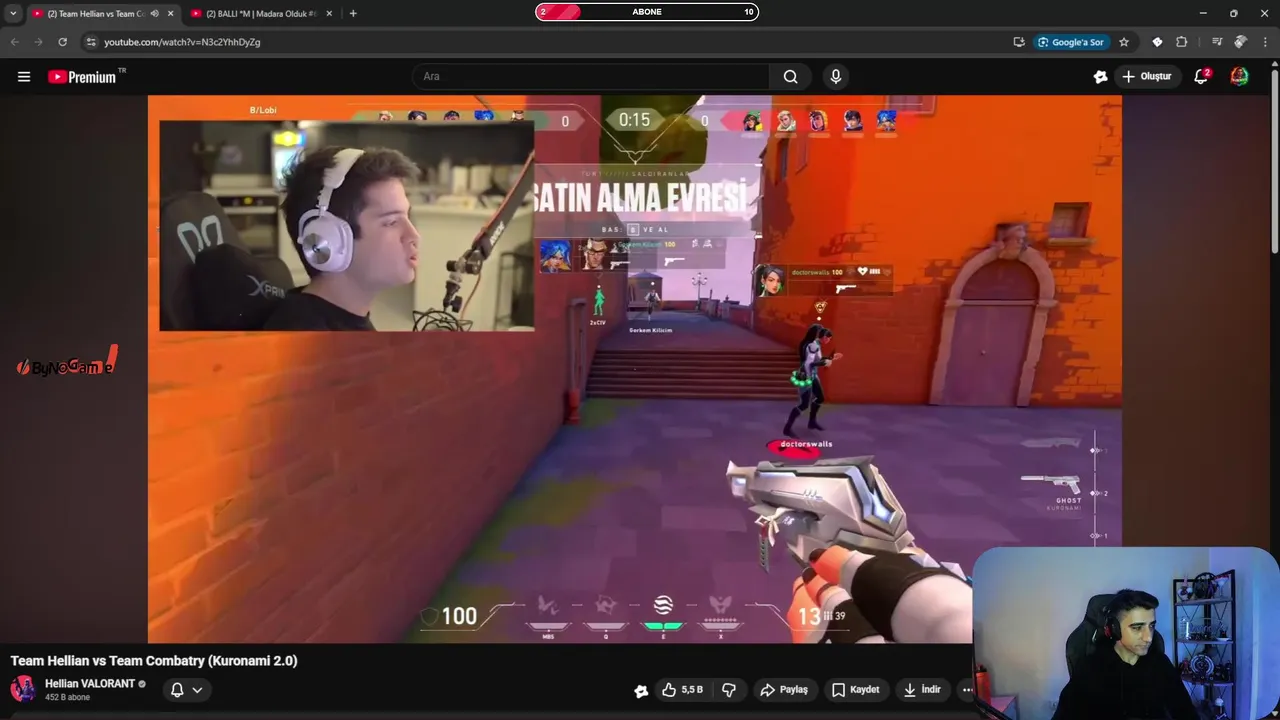Screen dimensions: 1280x720
Task: Click the YouTube search magnifier button
Action: (x=790, y=76)
